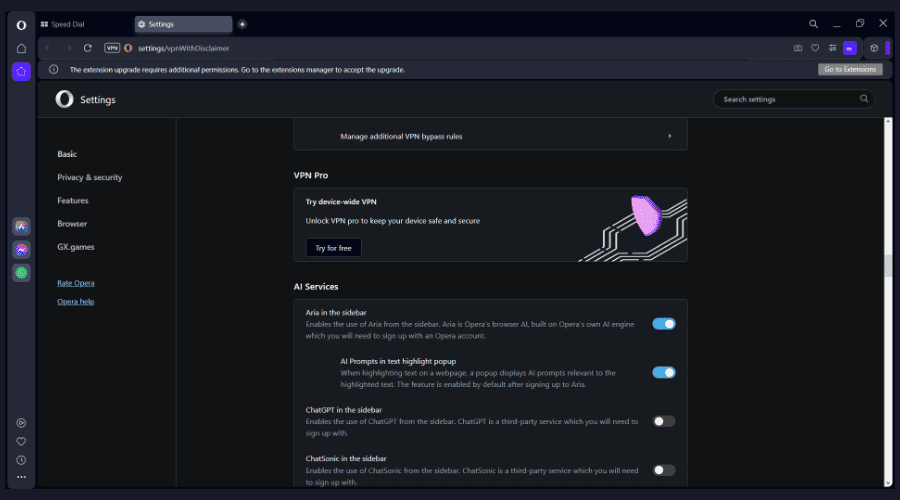Turn off AI Prompts in text highlight popup
The width and height of the screenshot is (900, 500).
pyautogui.click(x=664, y=373)
